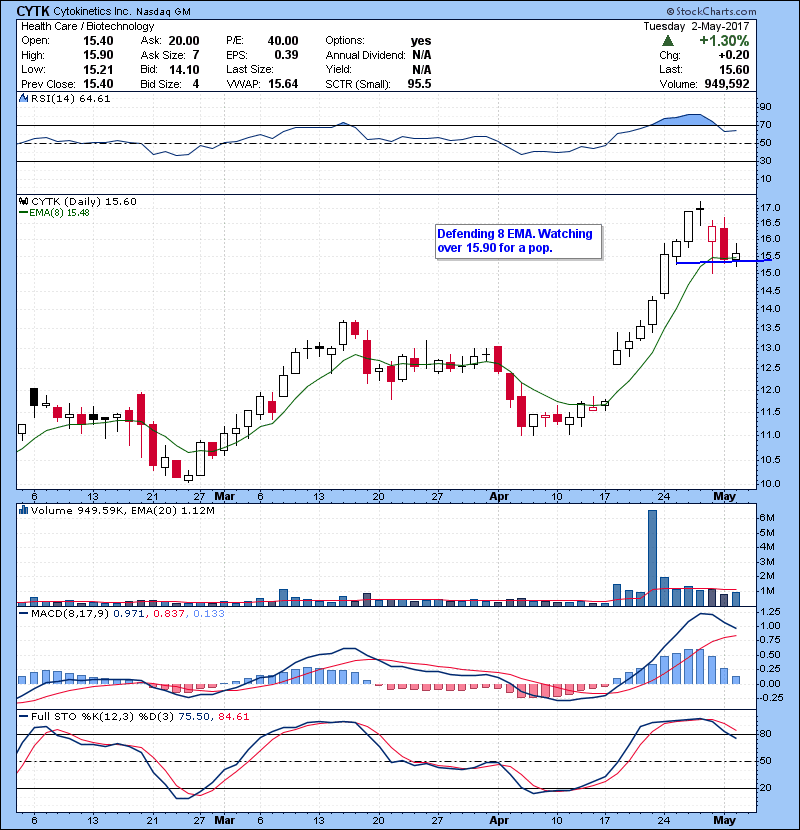Image resolution: width=800 pixels, height=830 pixels.
Task: Click the High value 15.90
Action: coord(98,55)
